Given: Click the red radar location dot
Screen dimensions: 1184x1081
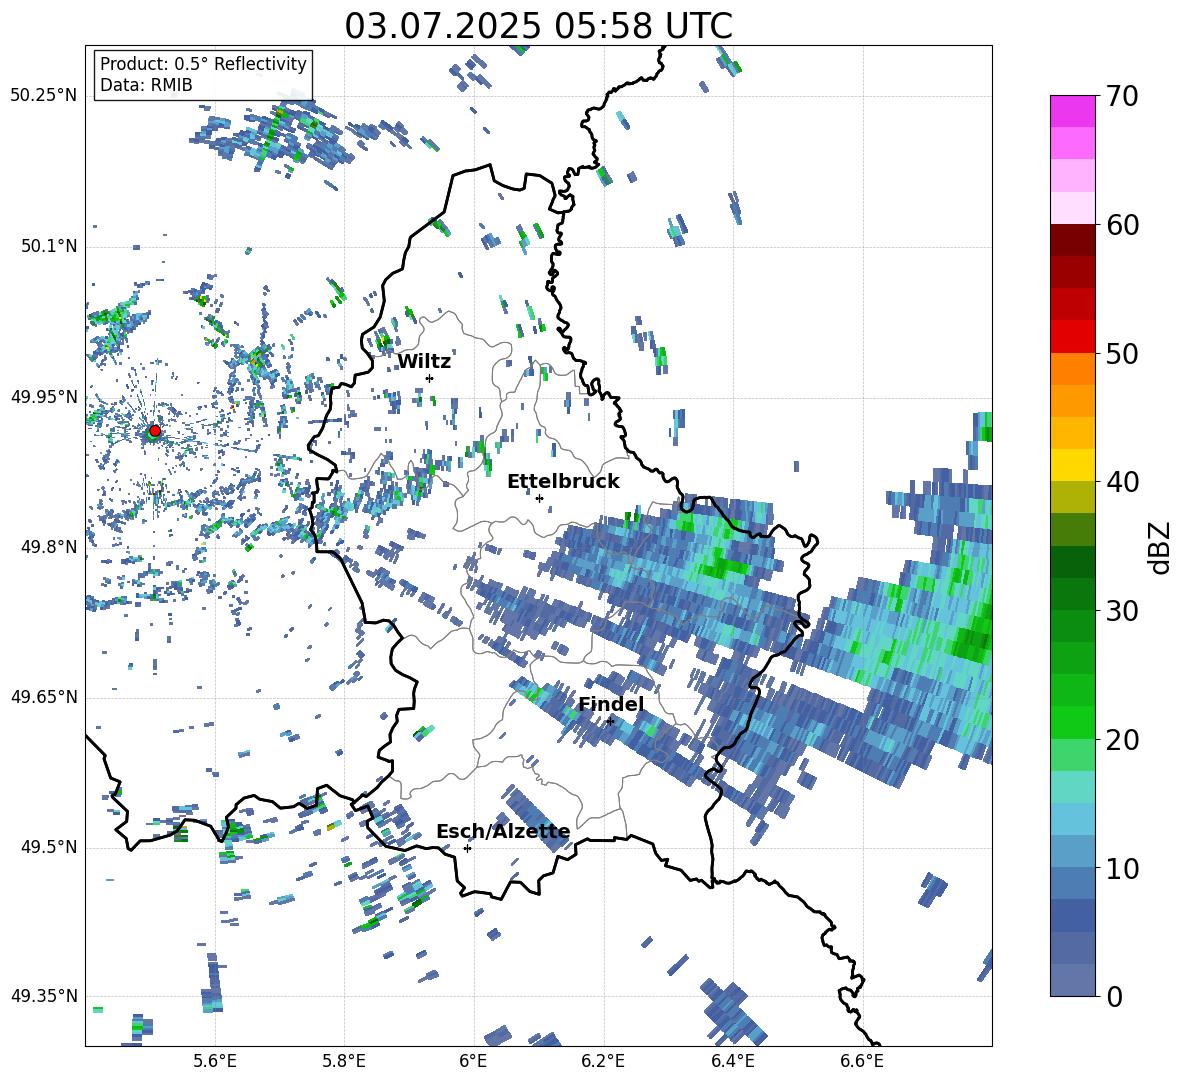Looking at the screenshot, I should coord(155,431).
